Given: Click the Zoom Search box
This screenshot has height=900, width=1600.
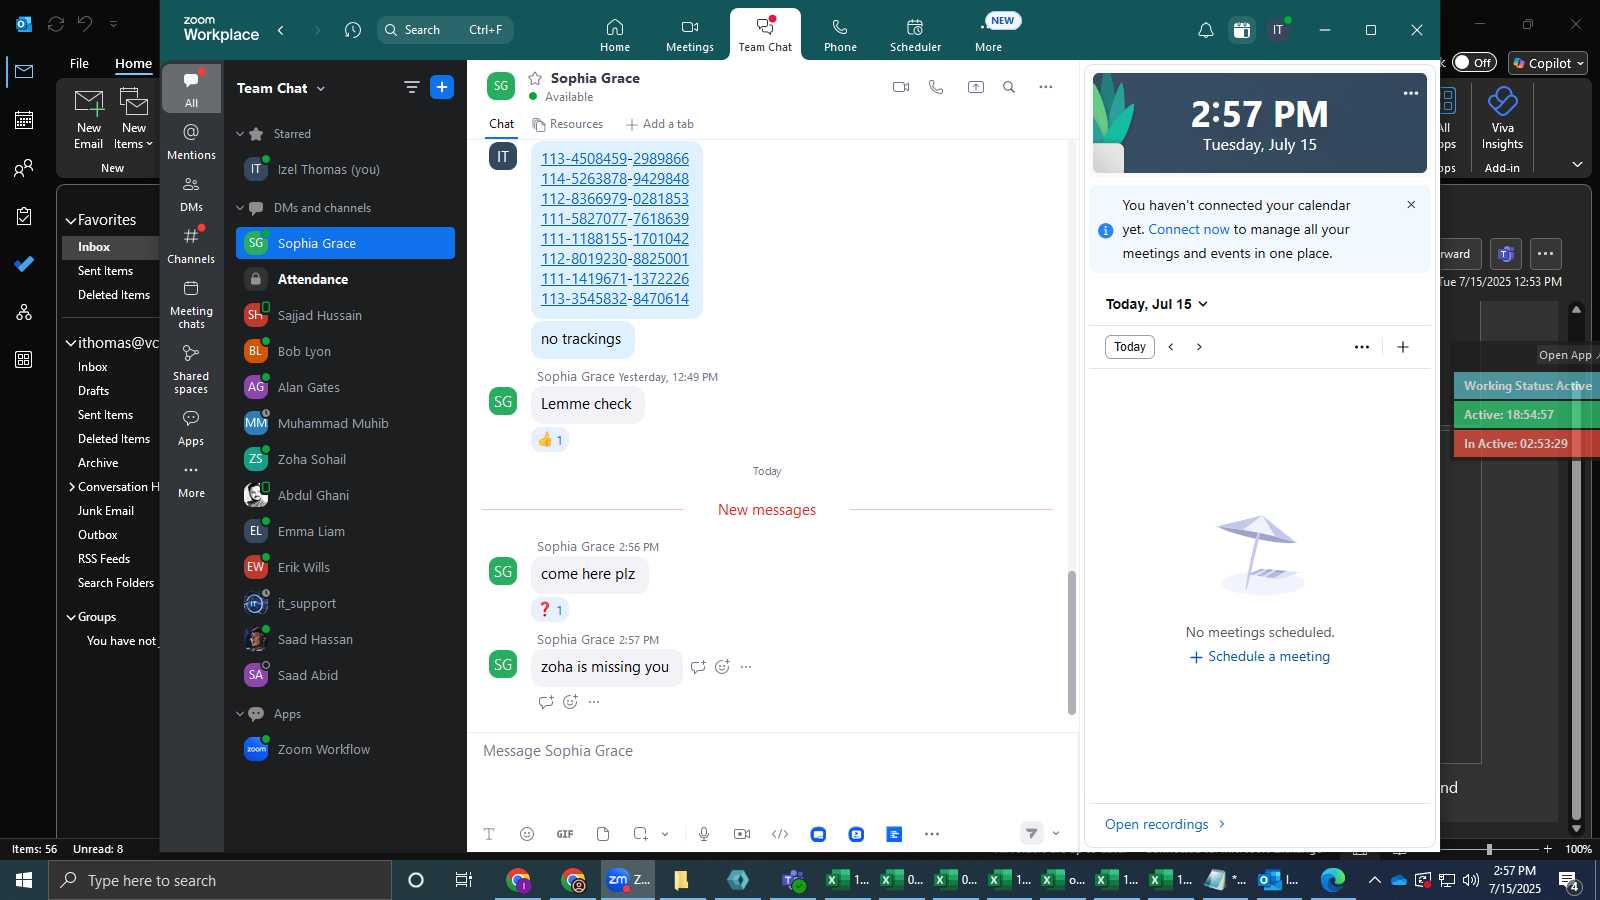Looking at the screenshot, I should 446,30.
